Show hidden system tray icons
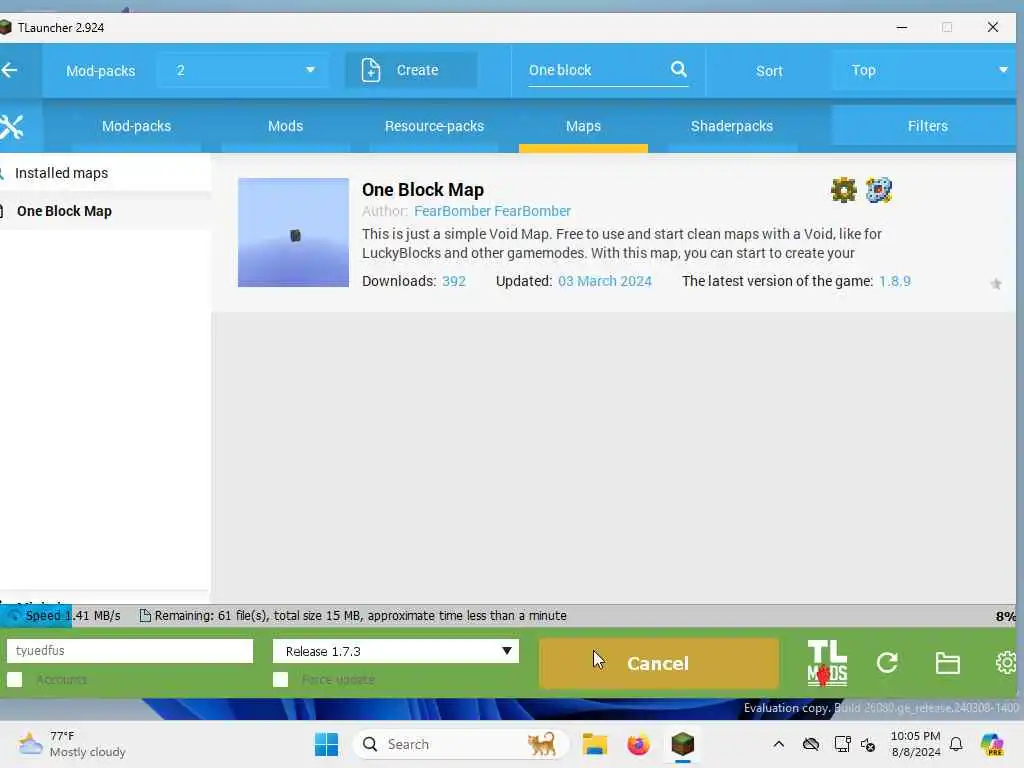 coord(778,744)
